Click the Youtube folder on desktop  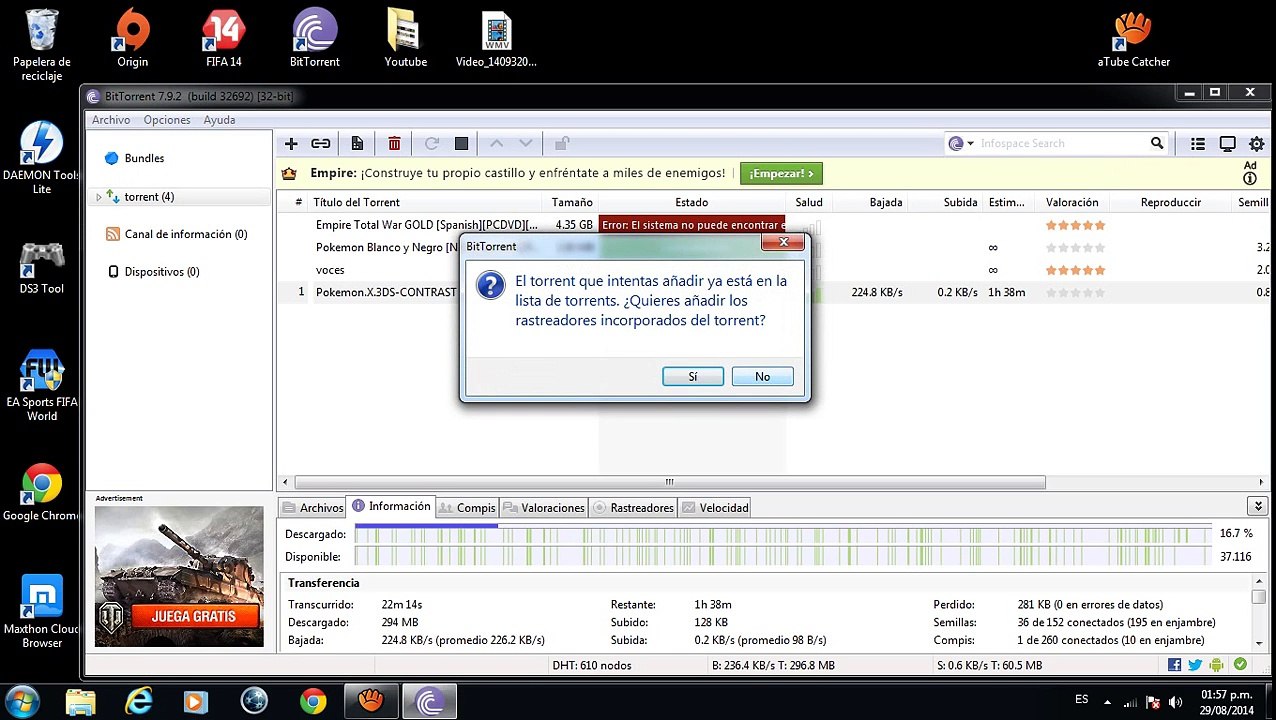405,38
